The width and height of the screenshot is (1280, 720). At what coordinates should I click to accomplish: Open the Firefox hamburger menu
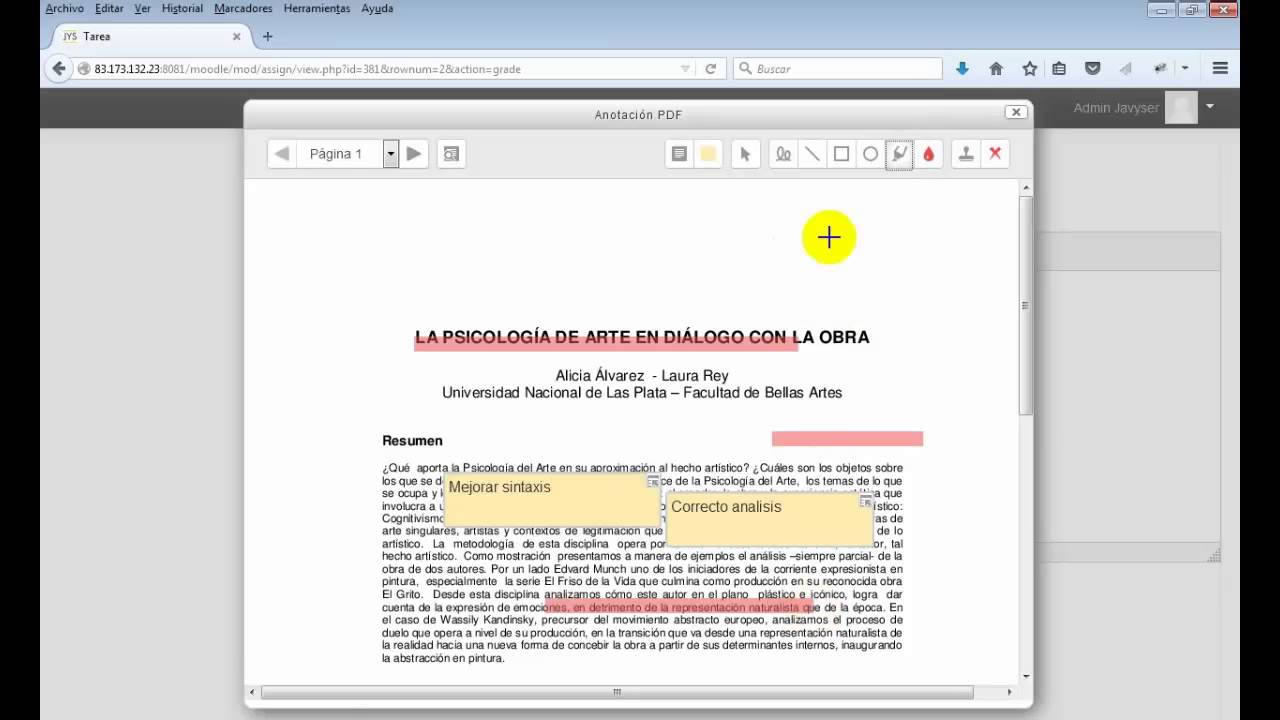(x=1220, y=69)
